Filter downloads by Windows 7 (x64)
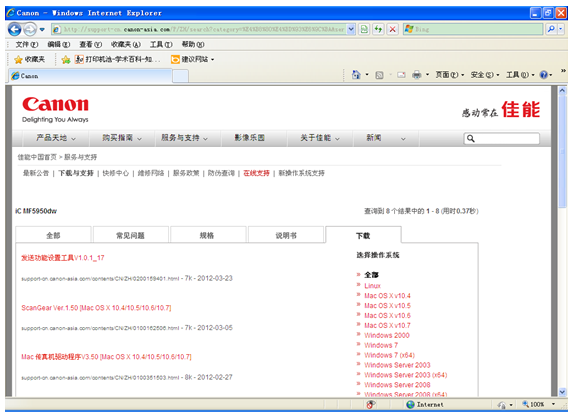 point(389,355)
